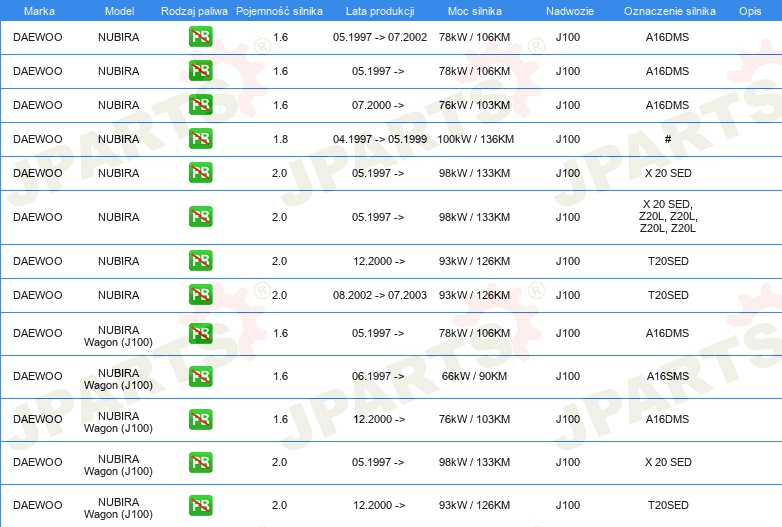This screenshot has width=782, height=527.
Task: Click fuel icon in the 08.2002 -> 07.2003 row
Action: (200, 295)
